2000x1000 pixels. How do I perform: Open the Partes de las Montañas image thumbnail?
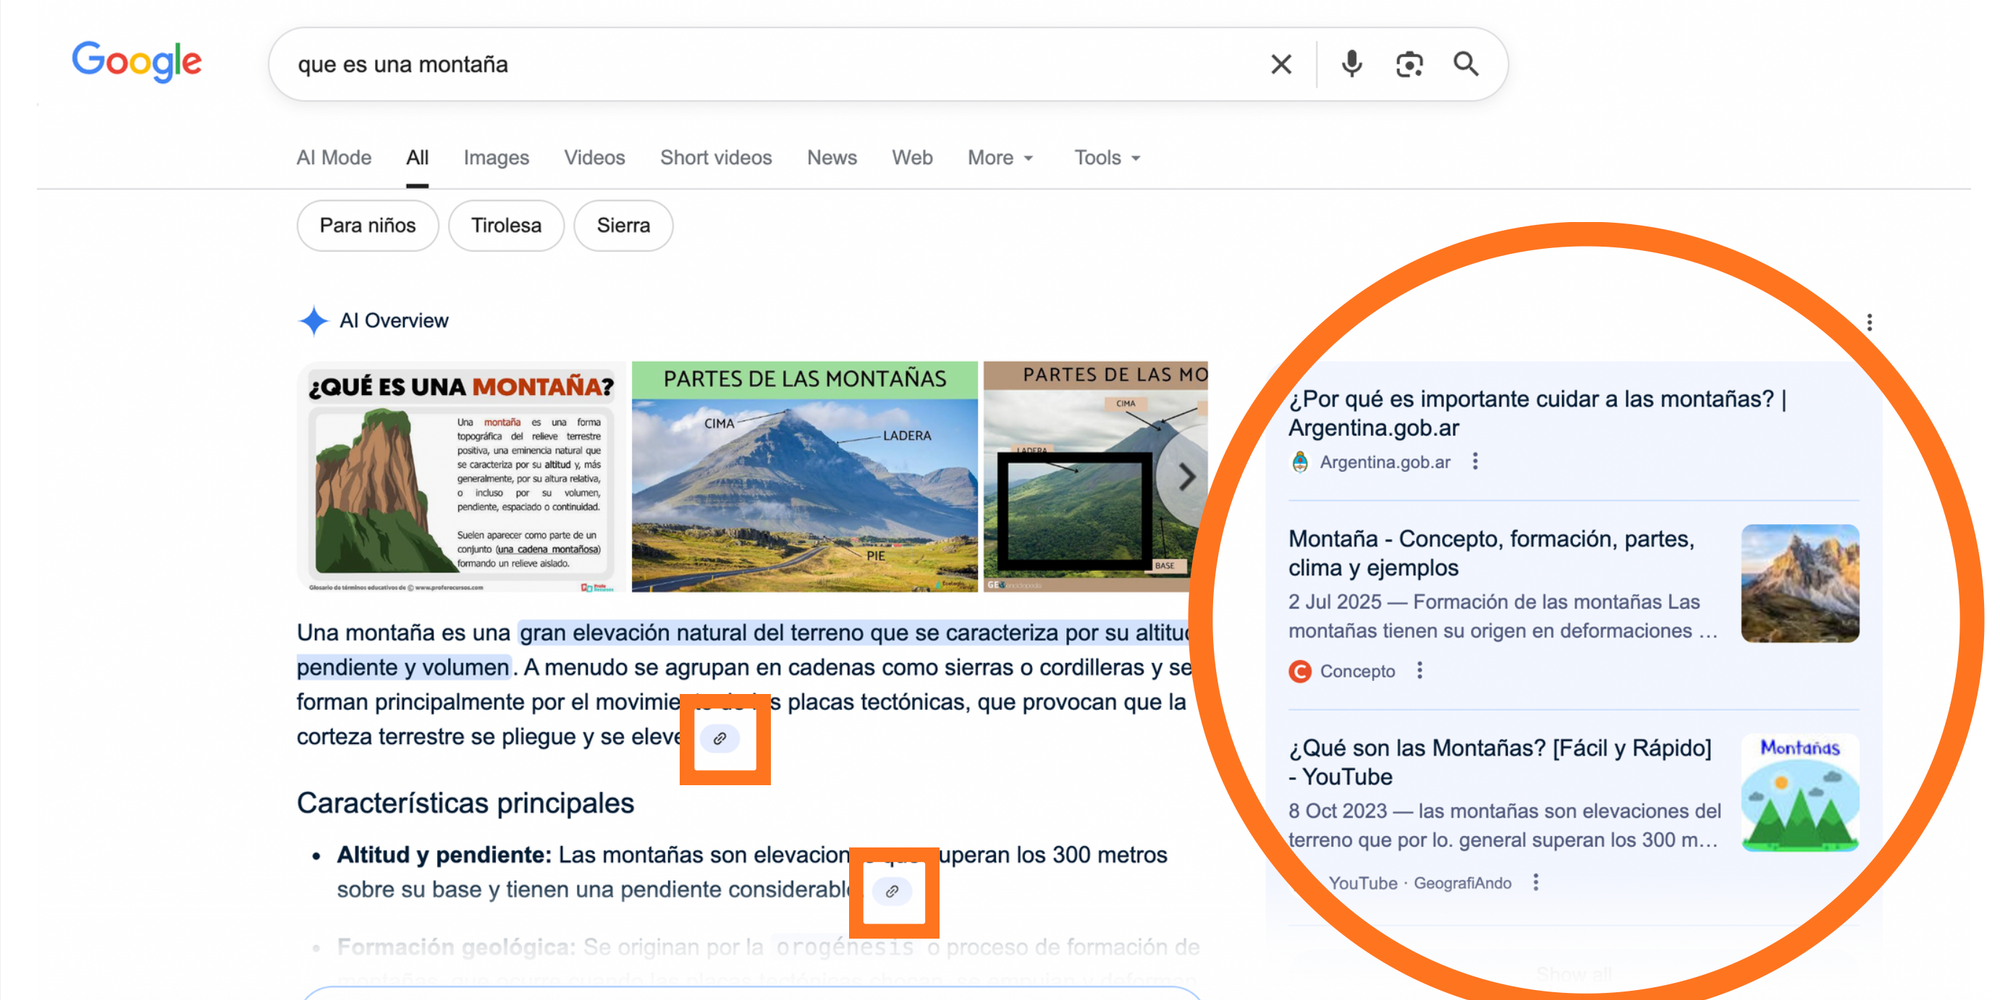804,477
